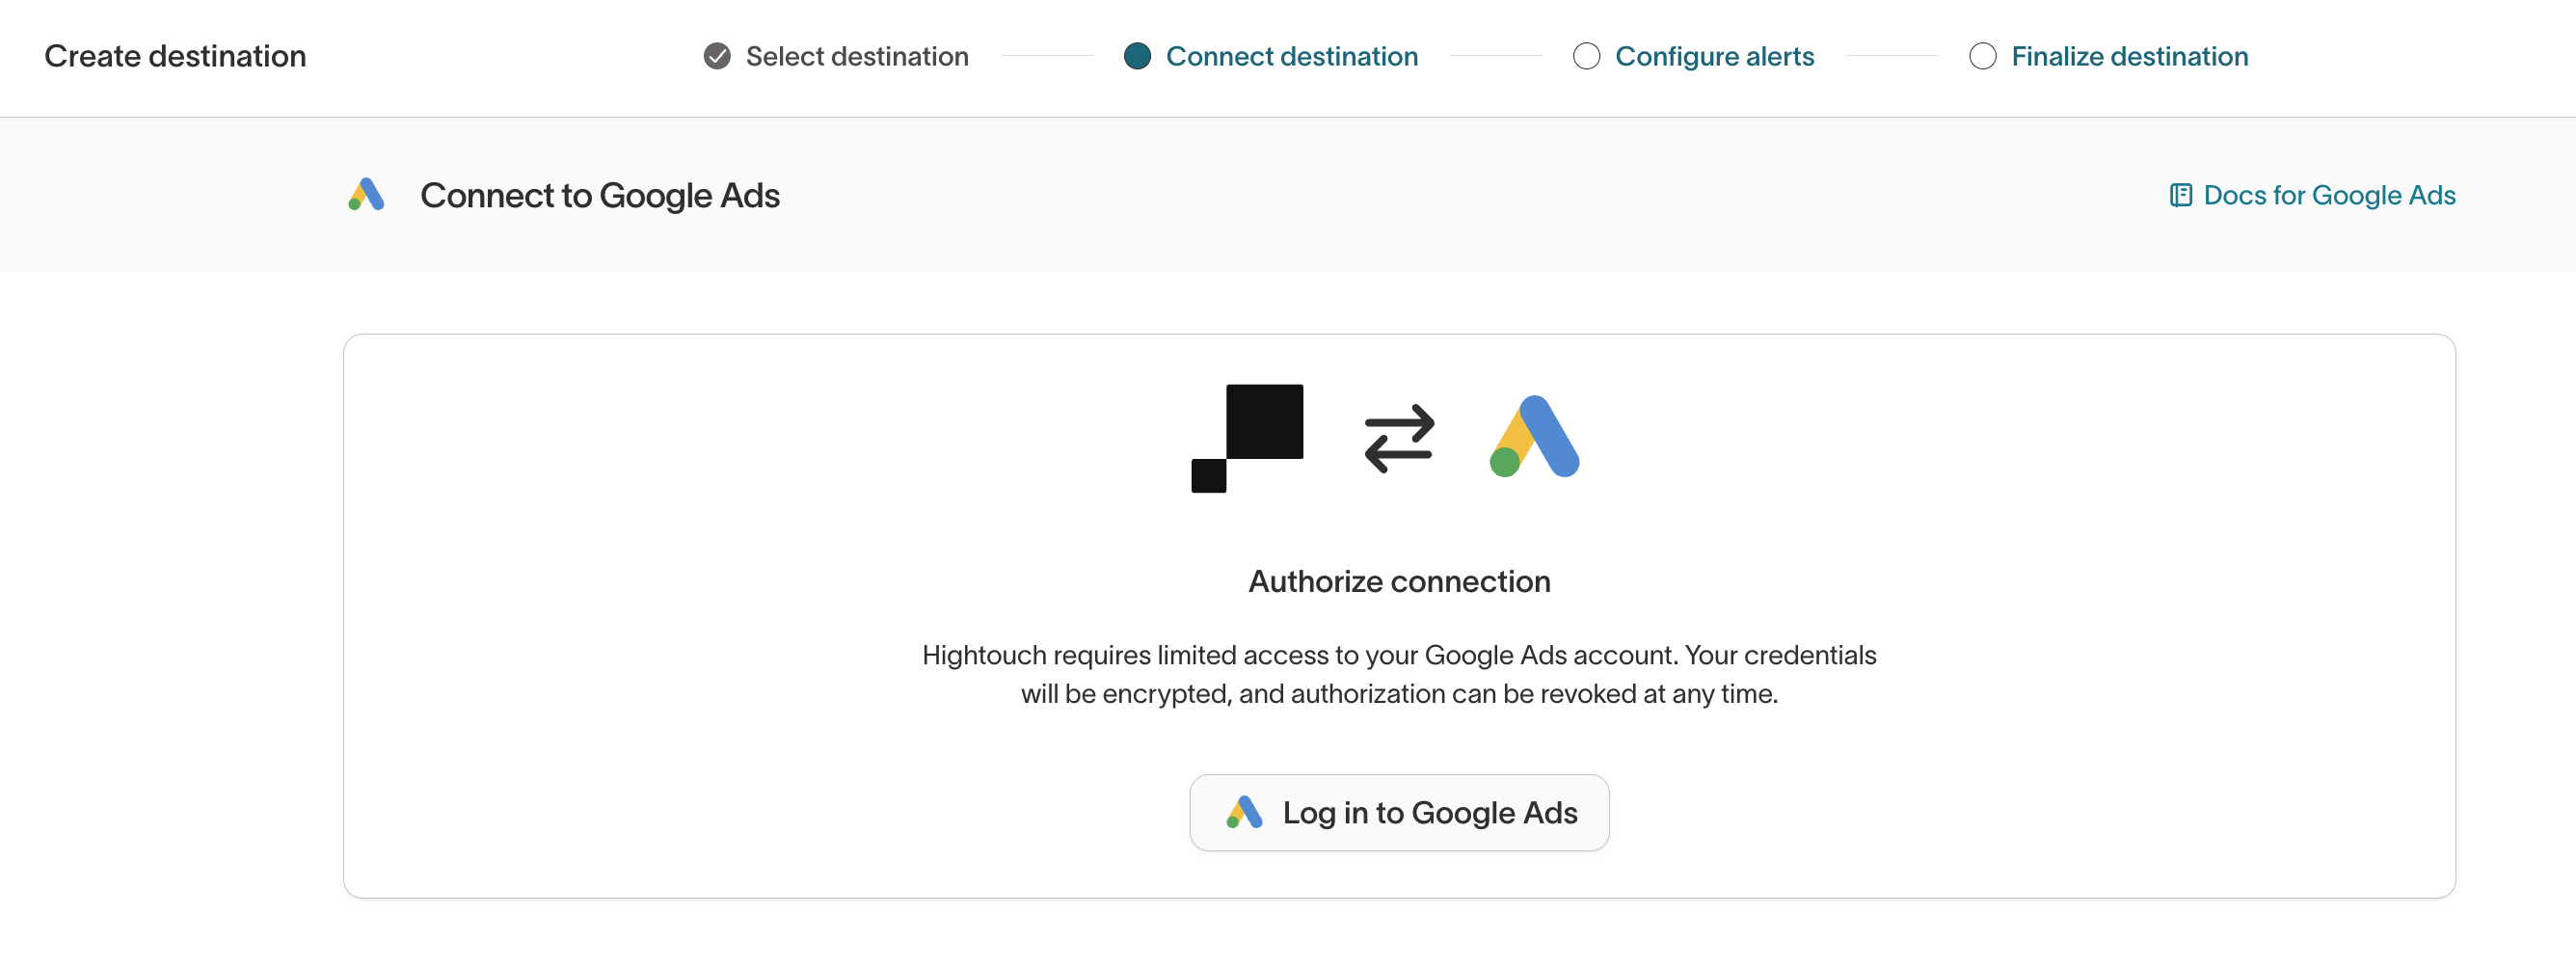Click the book icon beside Docs link
This screenshot has height=968, width=2576.
pos(2180,195)
